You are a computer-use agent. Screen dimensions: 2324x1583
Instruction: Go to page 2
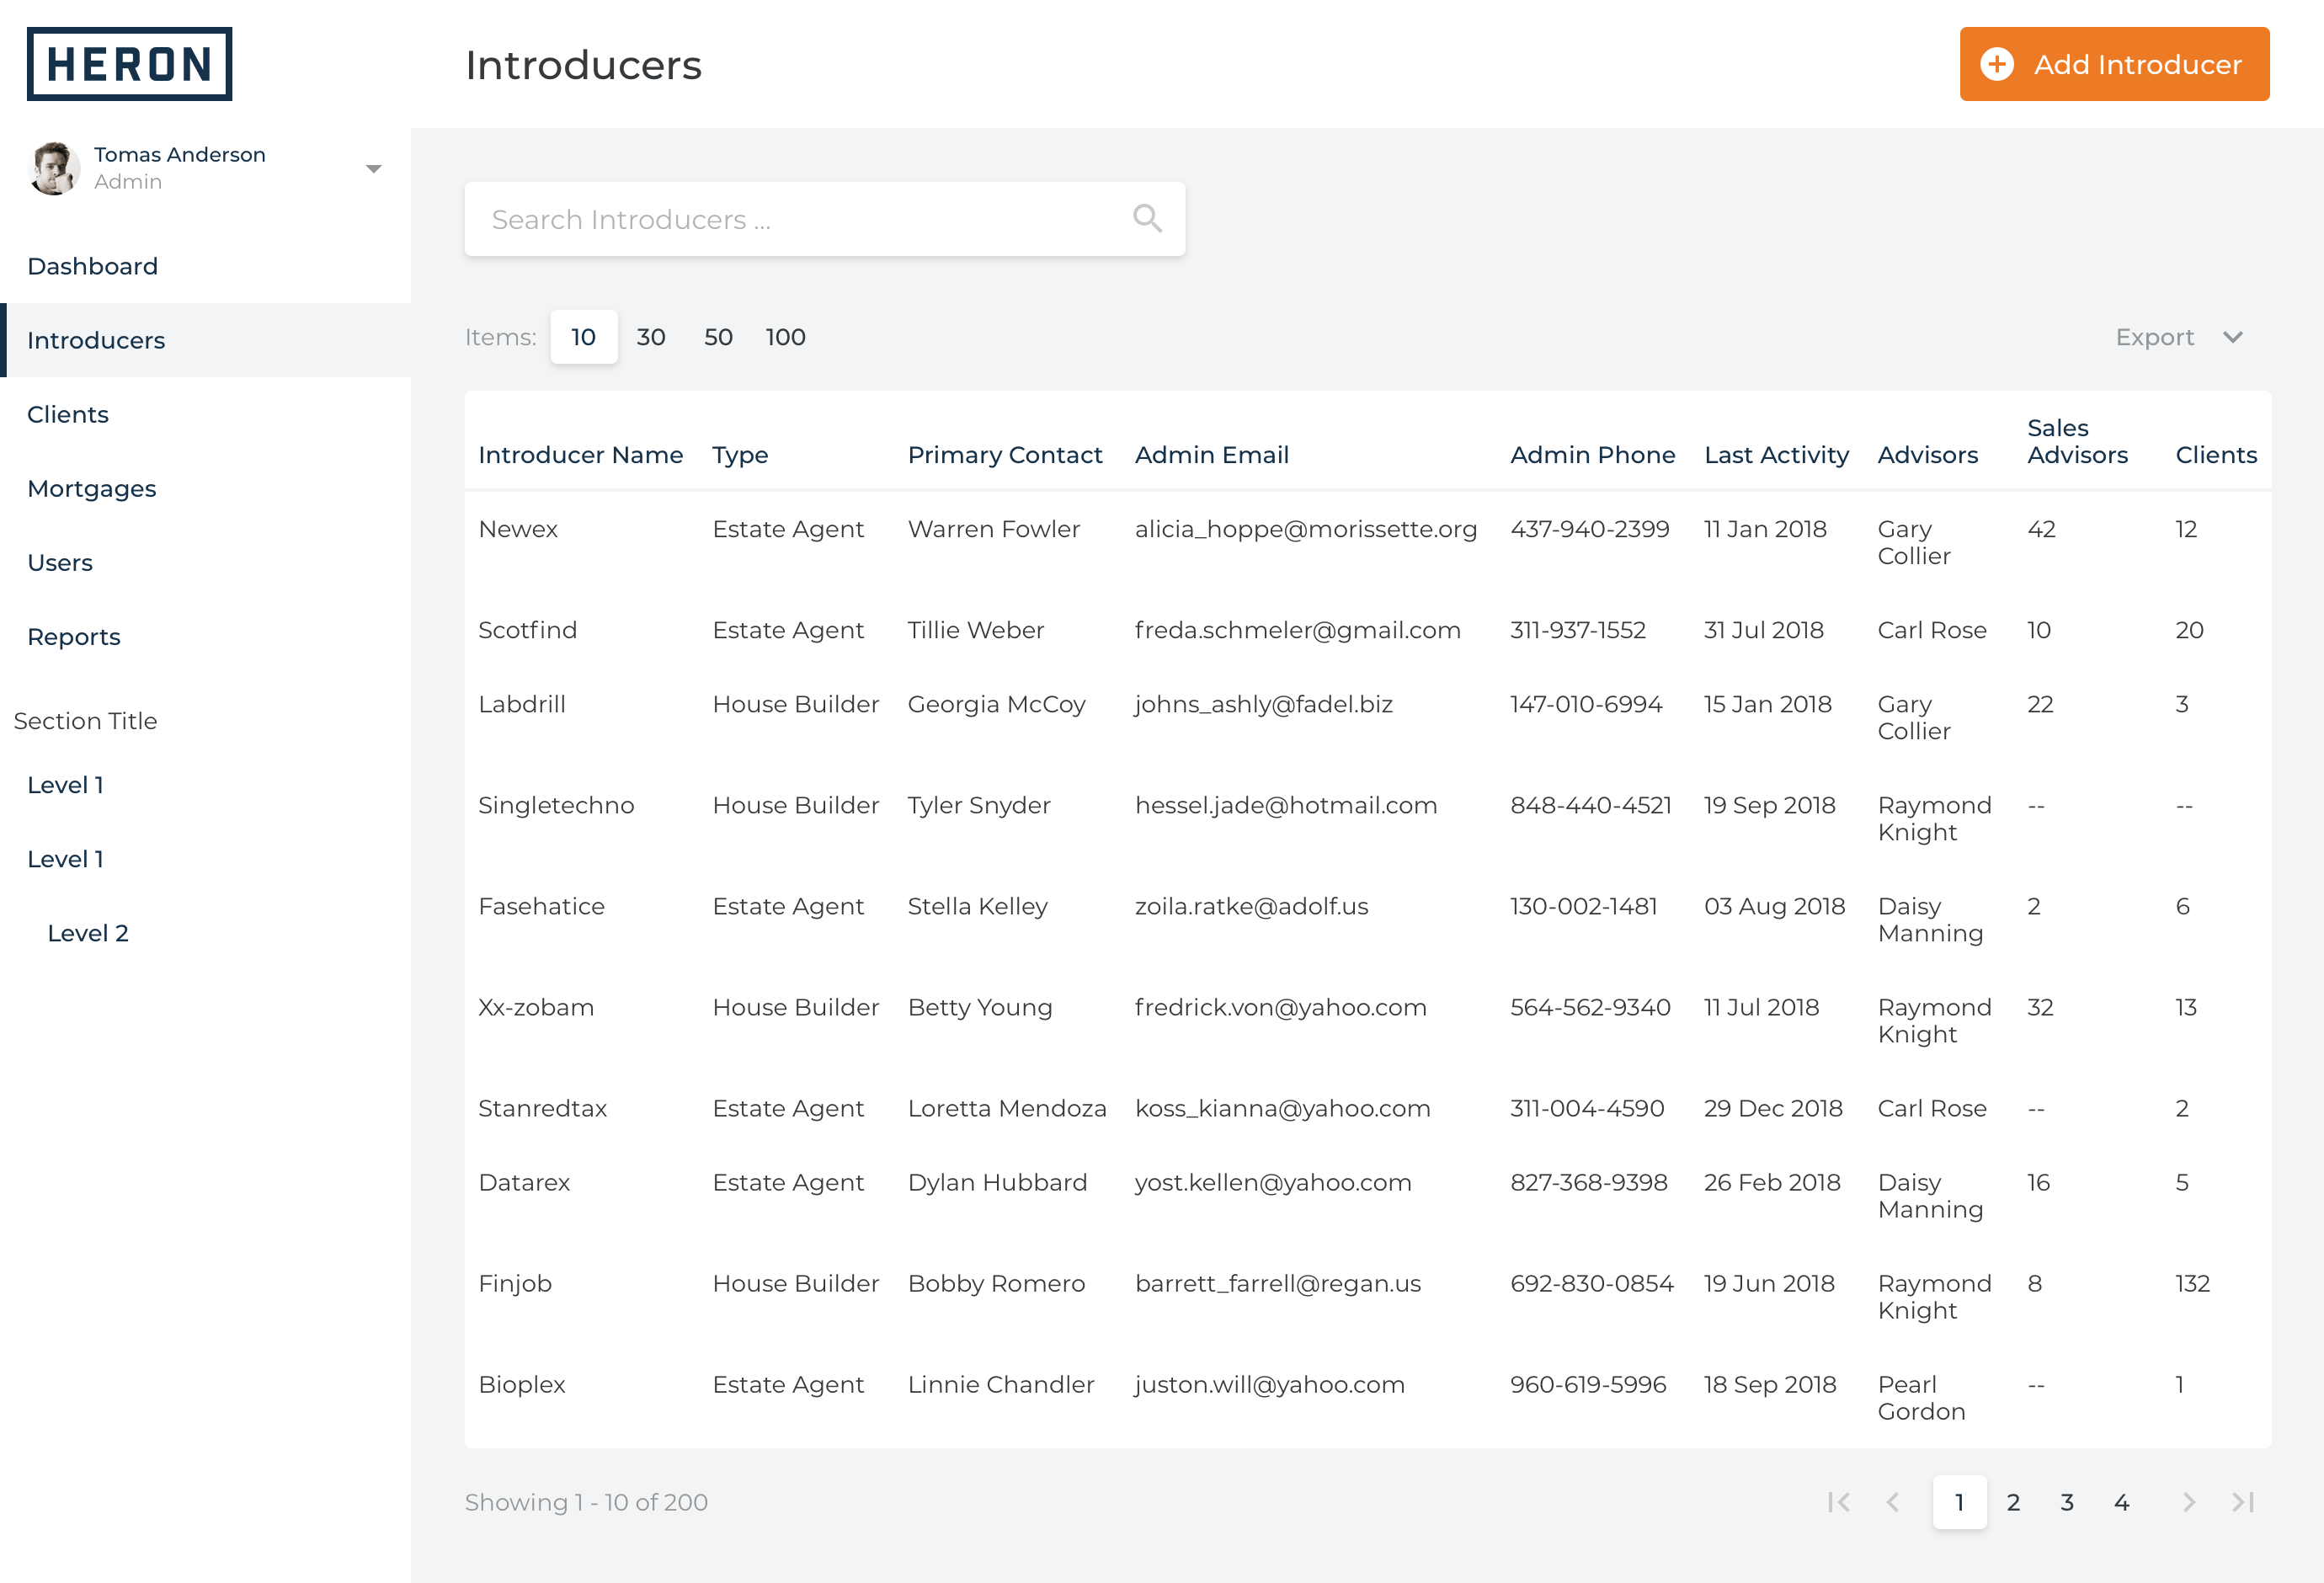tap(2013, 1501)
